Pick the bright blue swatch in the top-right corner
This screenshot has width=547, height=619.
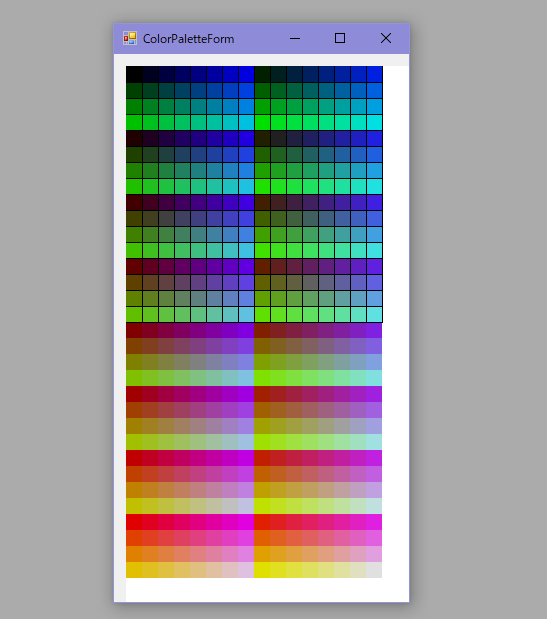point(374,74)
